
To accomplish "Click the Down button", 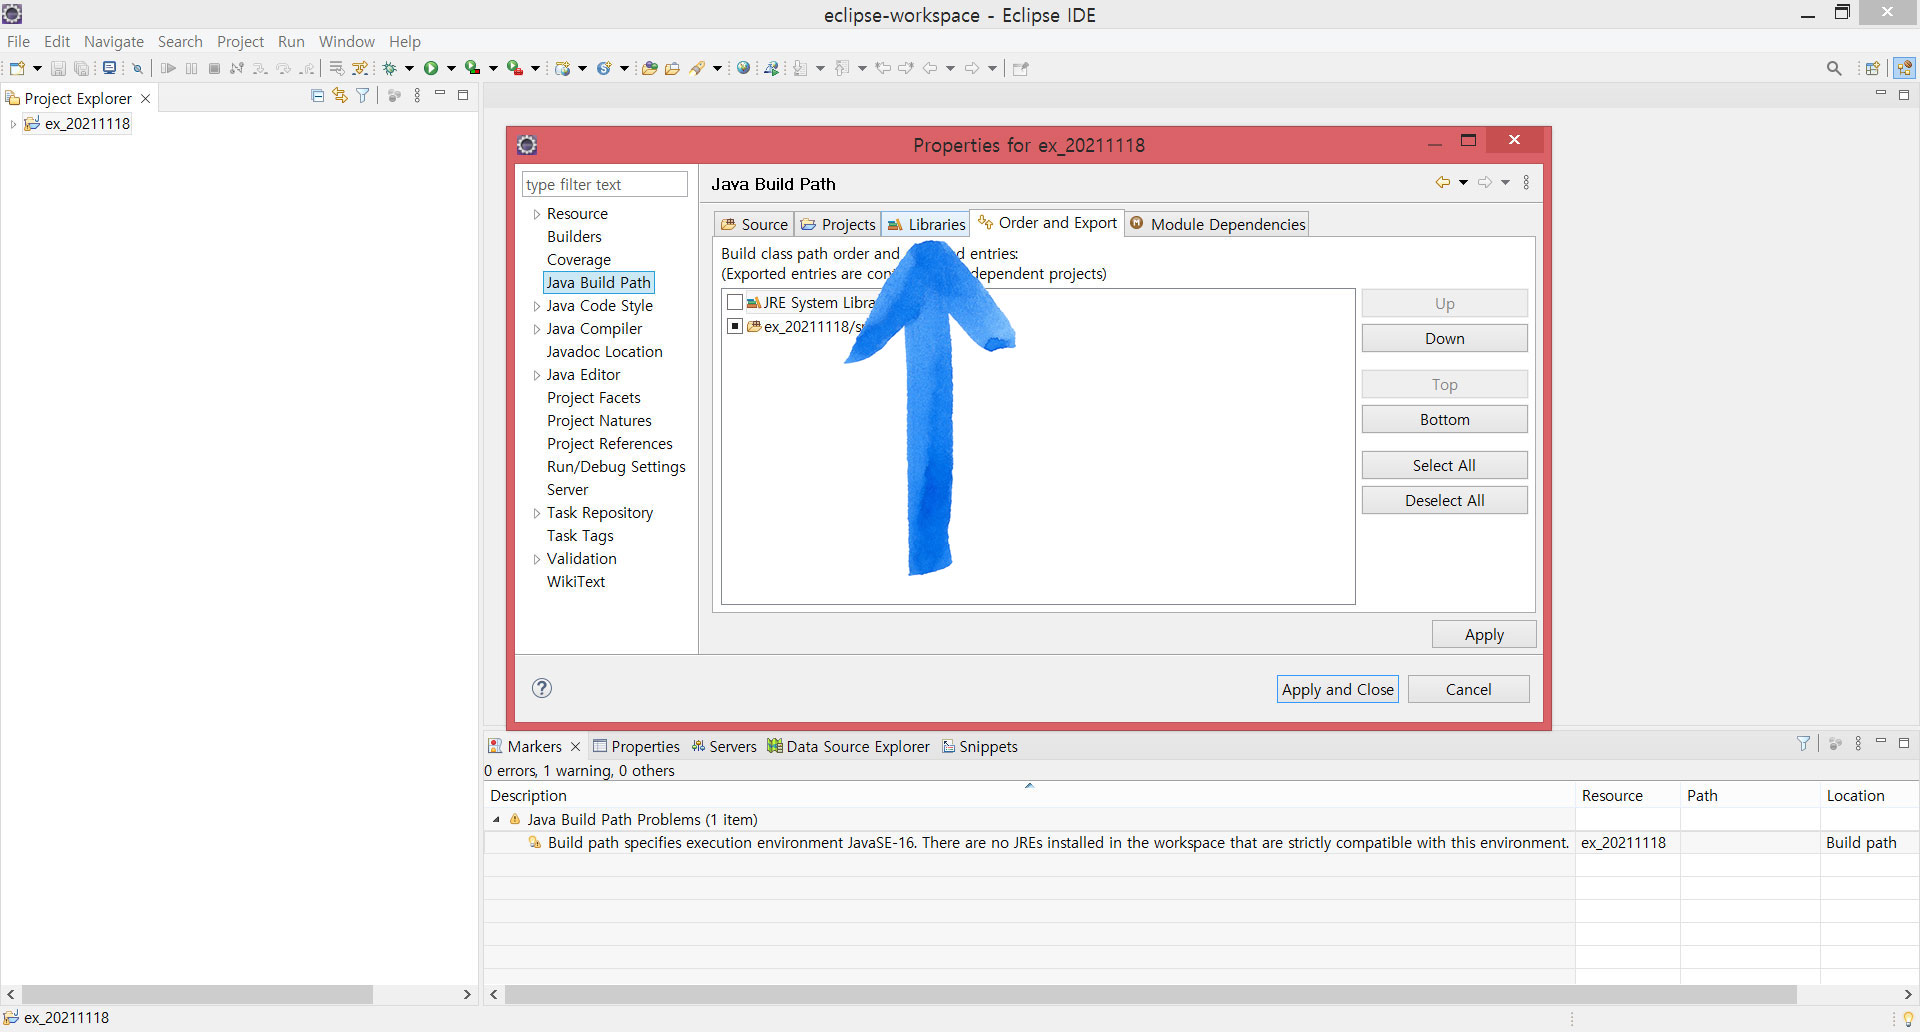I will (1444, 338).
